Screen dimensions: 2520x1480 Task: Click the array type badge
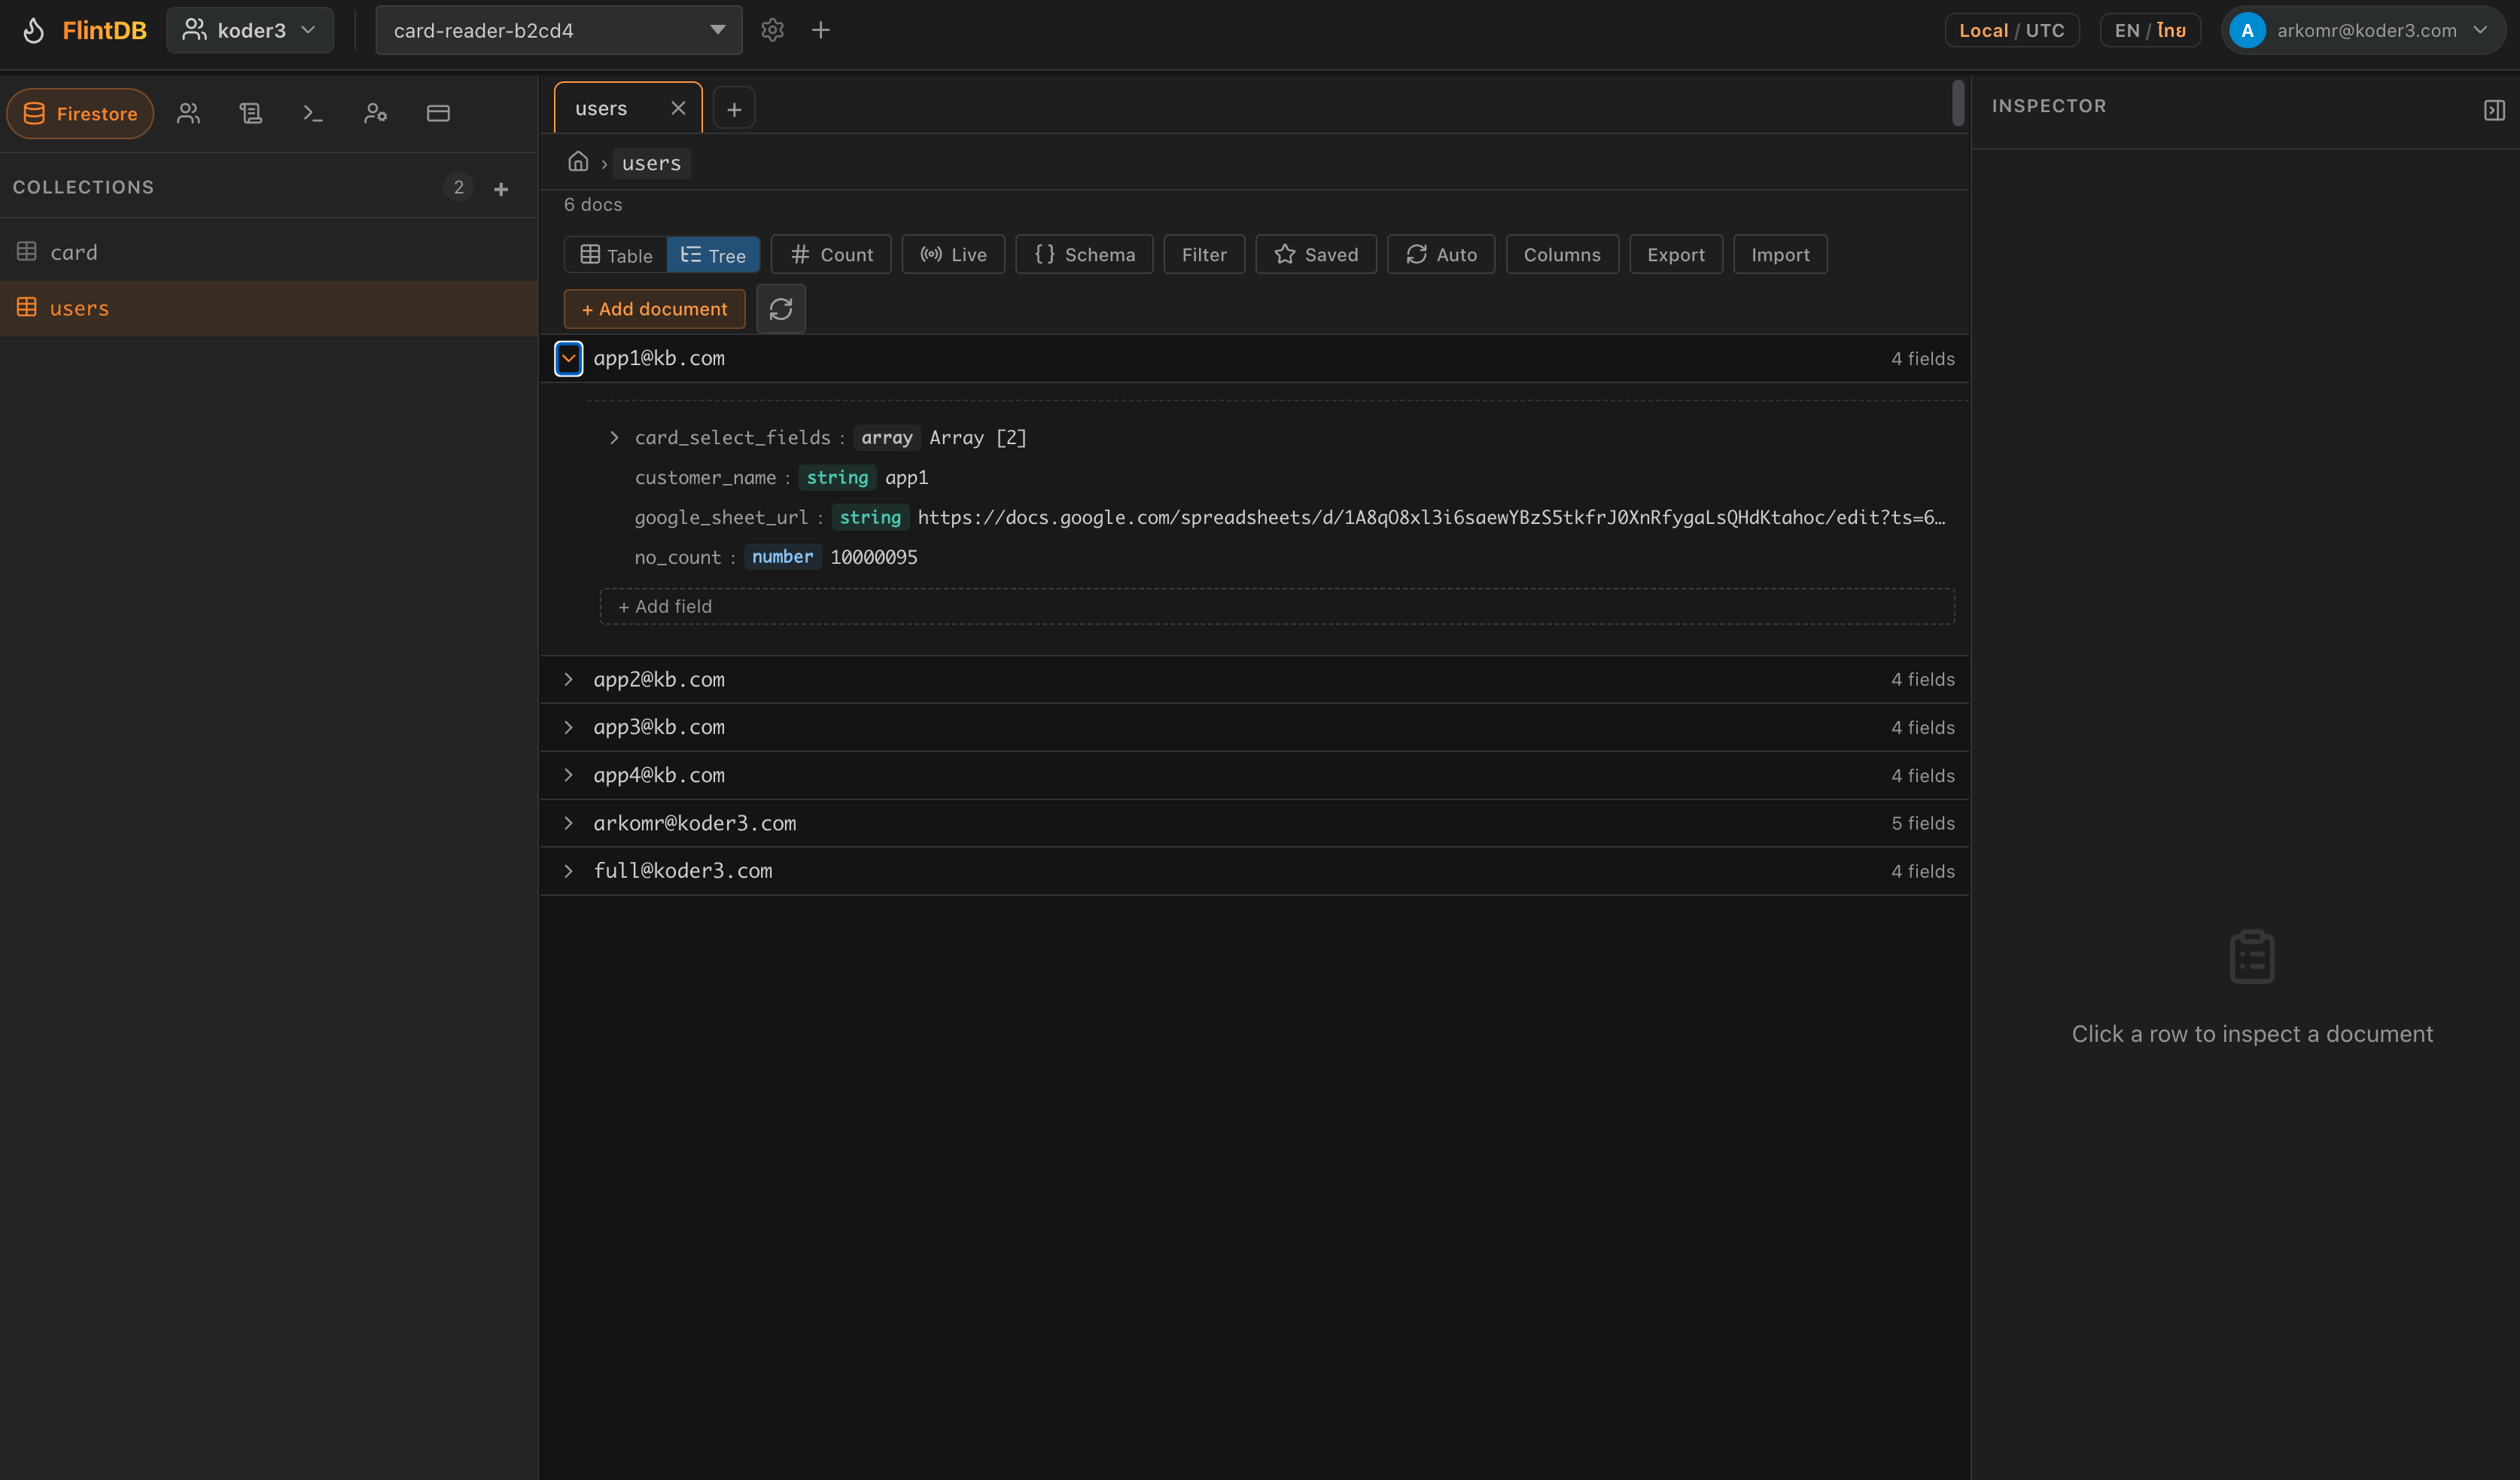(886, 438)
